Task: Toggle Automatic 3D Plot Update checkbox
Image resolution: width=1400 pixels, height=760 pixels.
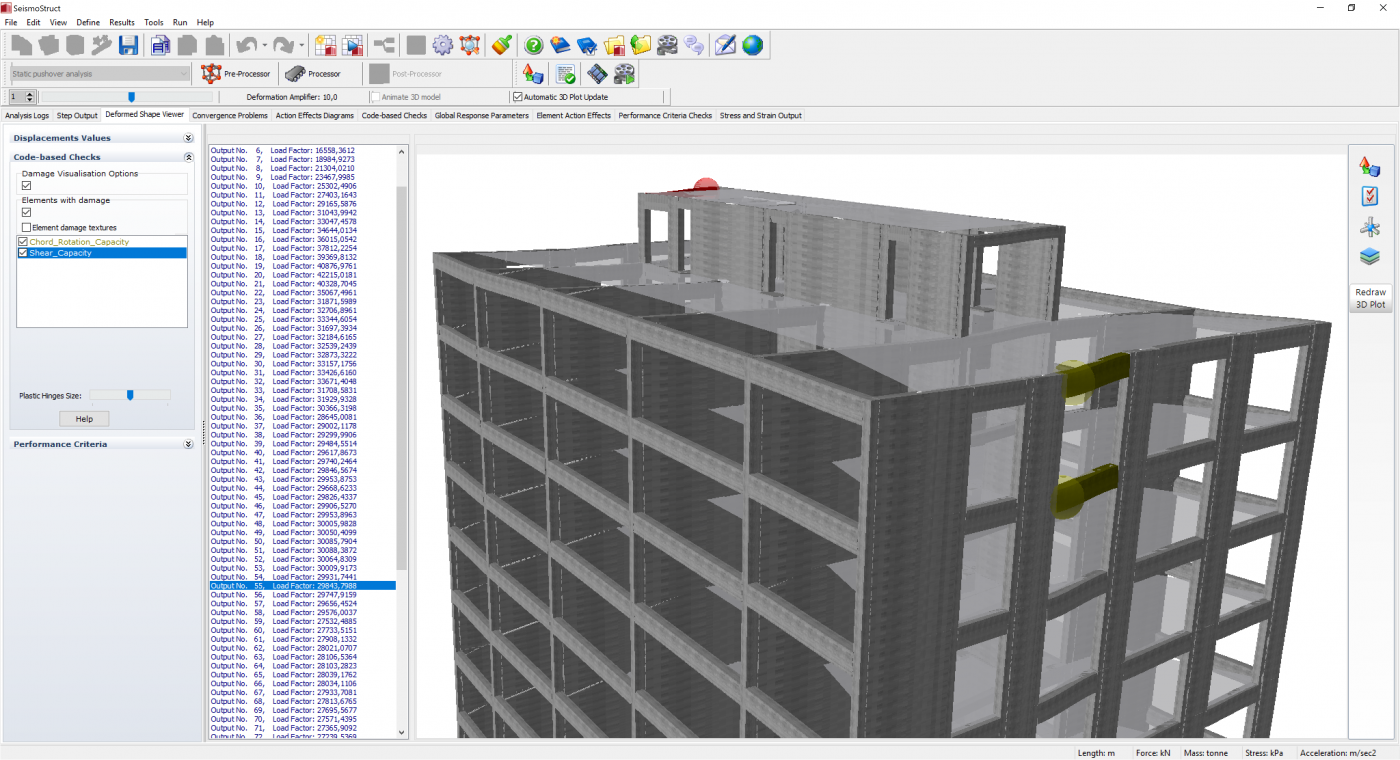Action: [x=517, y=97]
